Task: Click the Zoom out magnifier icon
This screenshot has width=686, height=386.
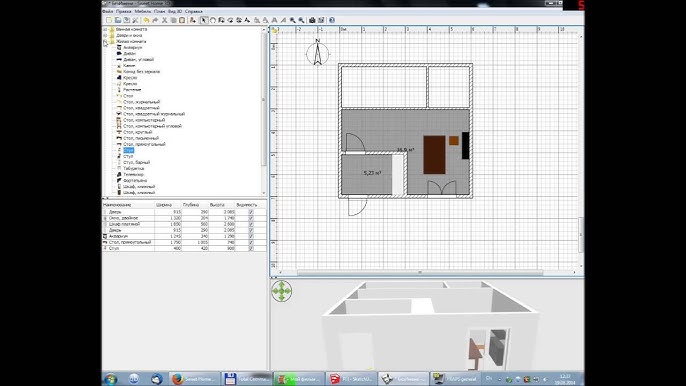Action: [x=301, y=20]
